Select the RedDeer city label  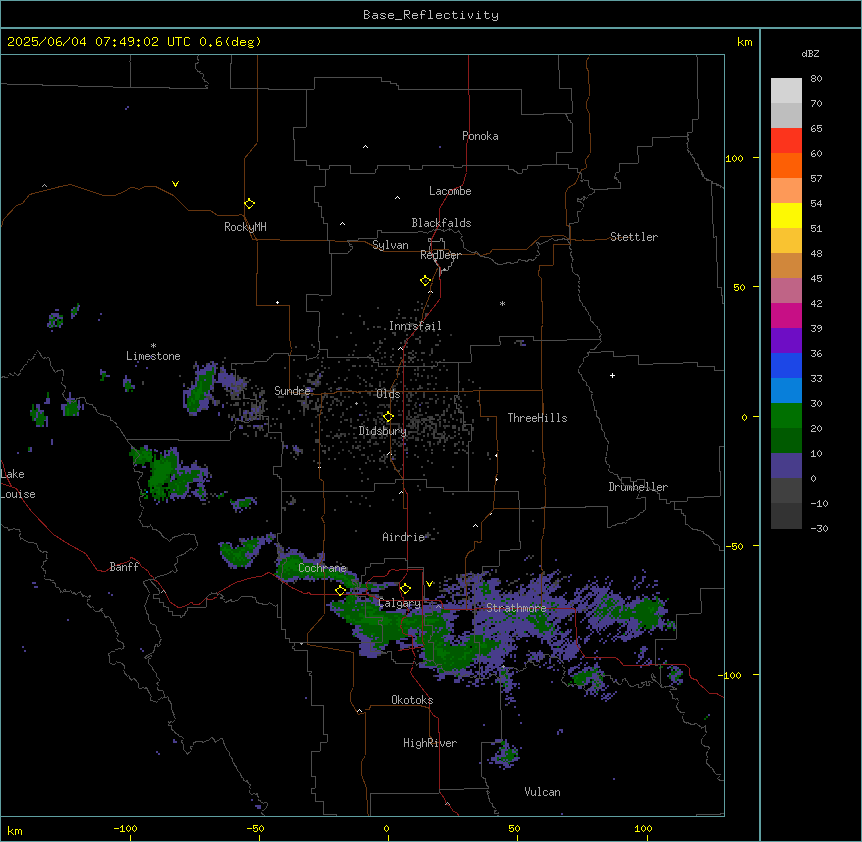point(440,255)
